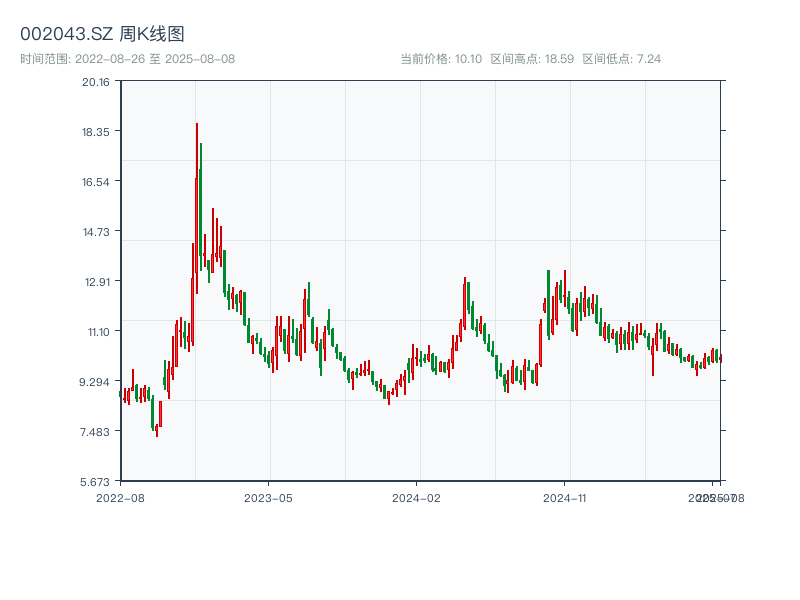Click the 当前价格 10.10 label
This screenshot has width=800, height=600.
pos(441,59)
